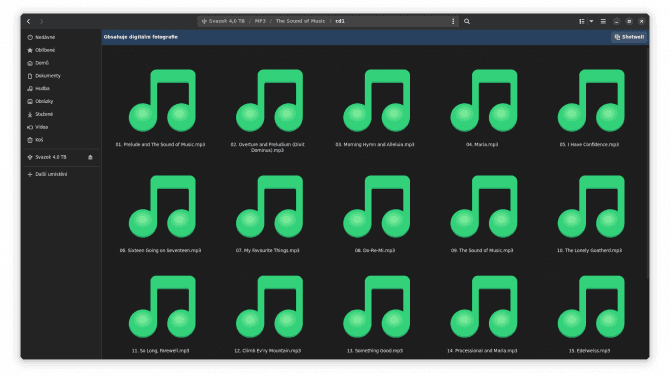Select 02. Overture and Preludium file icon
The height and width of the screenshot is (377, 670).
tap(269, 101)
